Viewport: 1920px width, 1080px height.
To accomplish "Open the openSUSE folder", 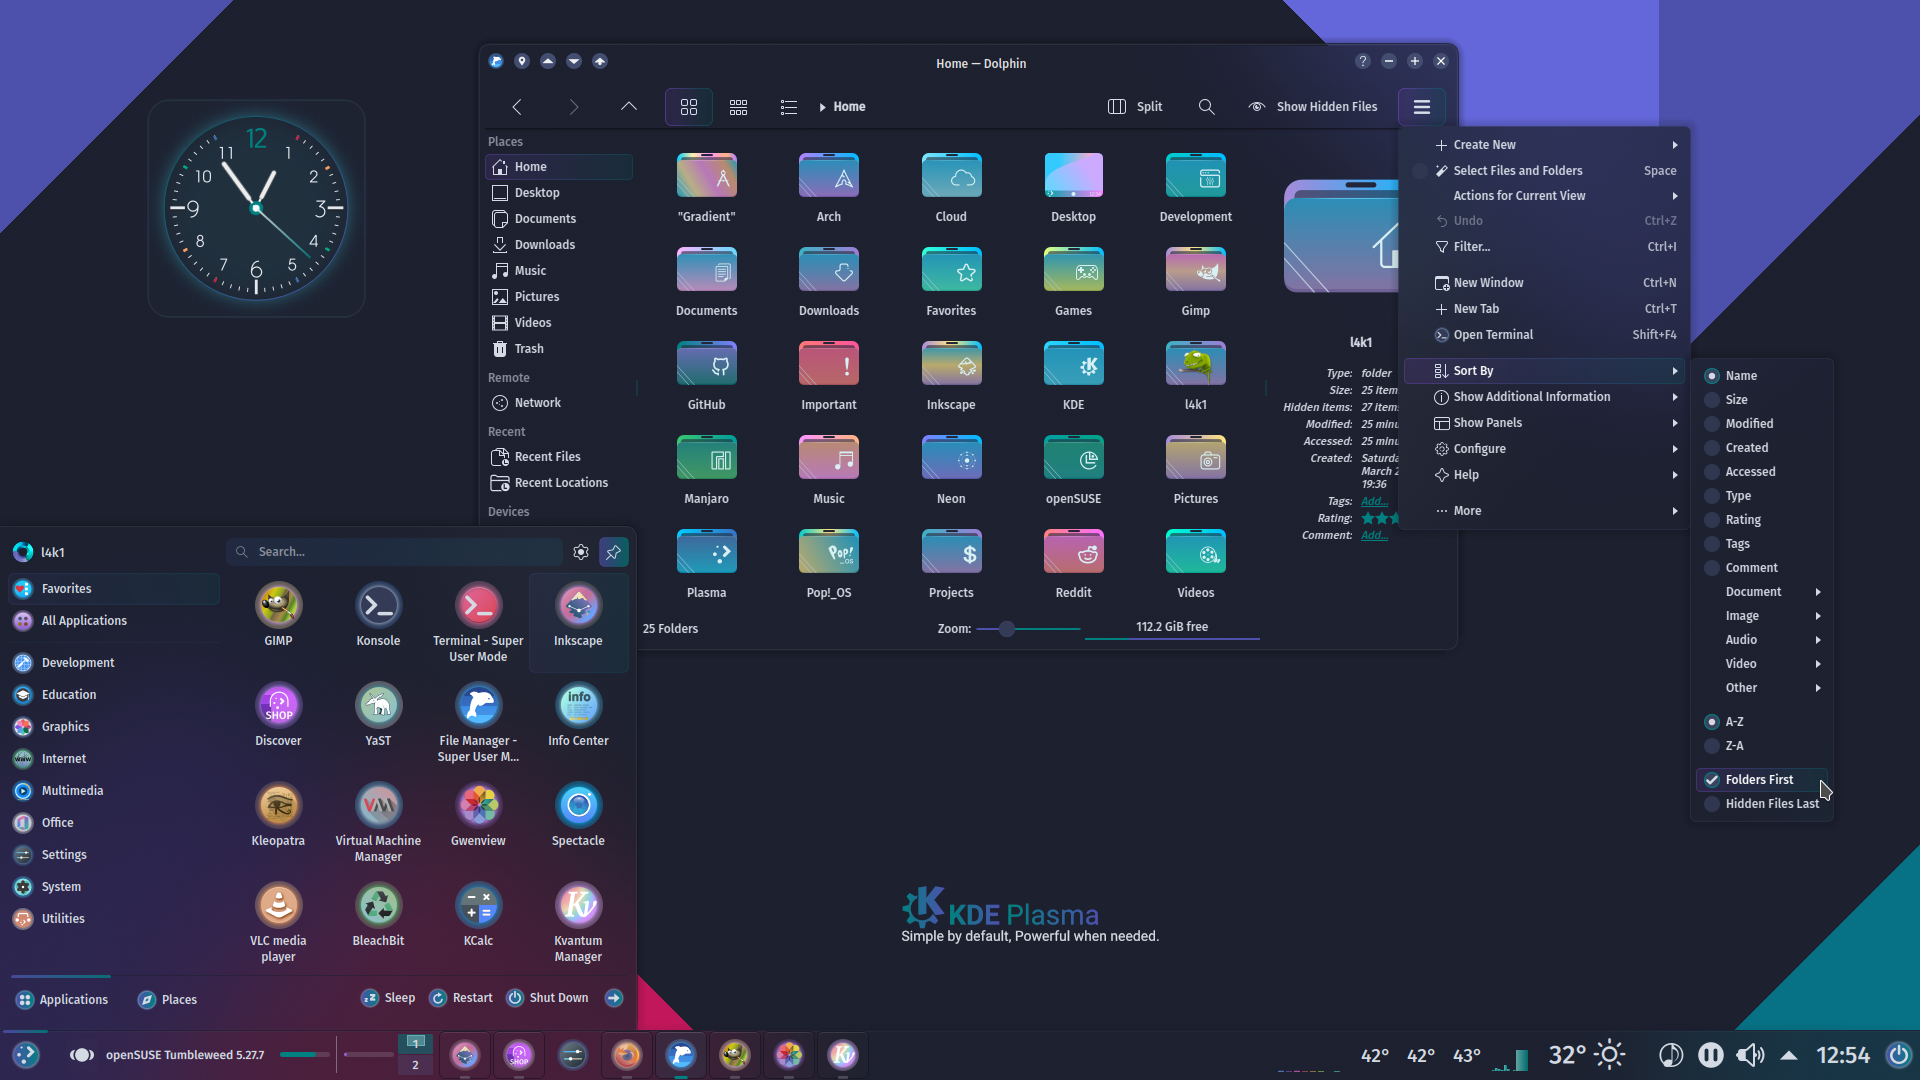I will click(1073, 469).
